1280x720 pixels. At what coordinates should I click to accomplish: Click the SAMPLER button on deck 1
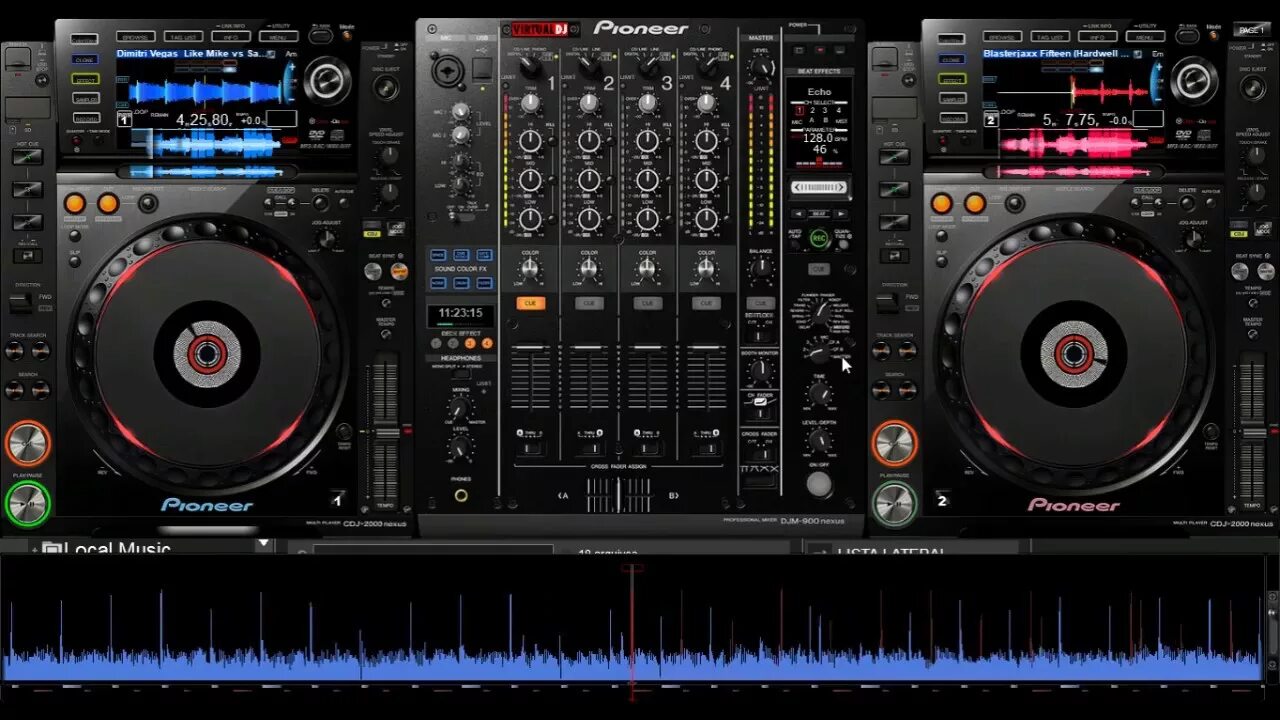click(x=84, y=98)
